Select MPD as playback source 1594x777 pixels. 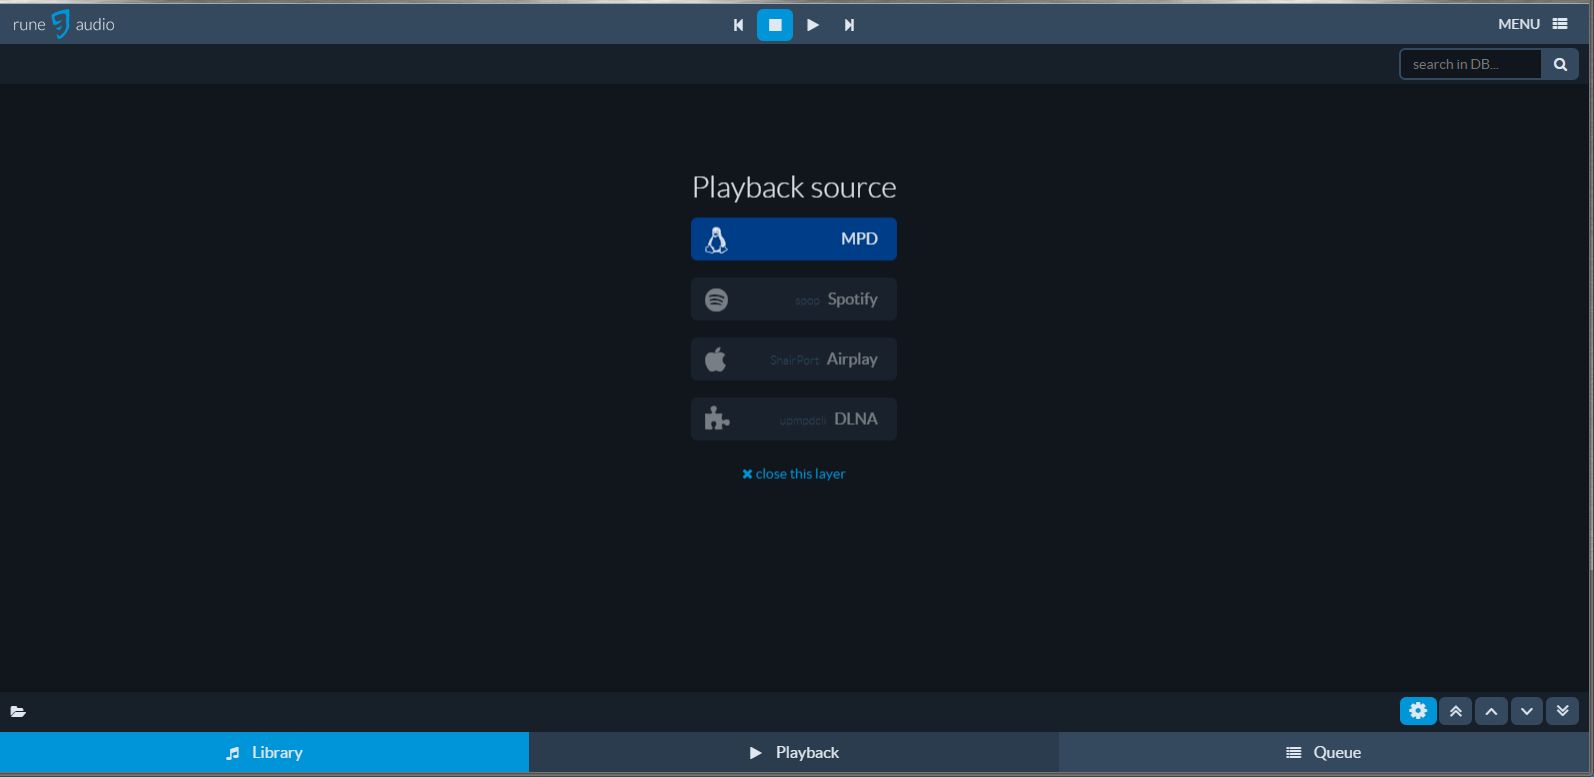click(794, 239)
